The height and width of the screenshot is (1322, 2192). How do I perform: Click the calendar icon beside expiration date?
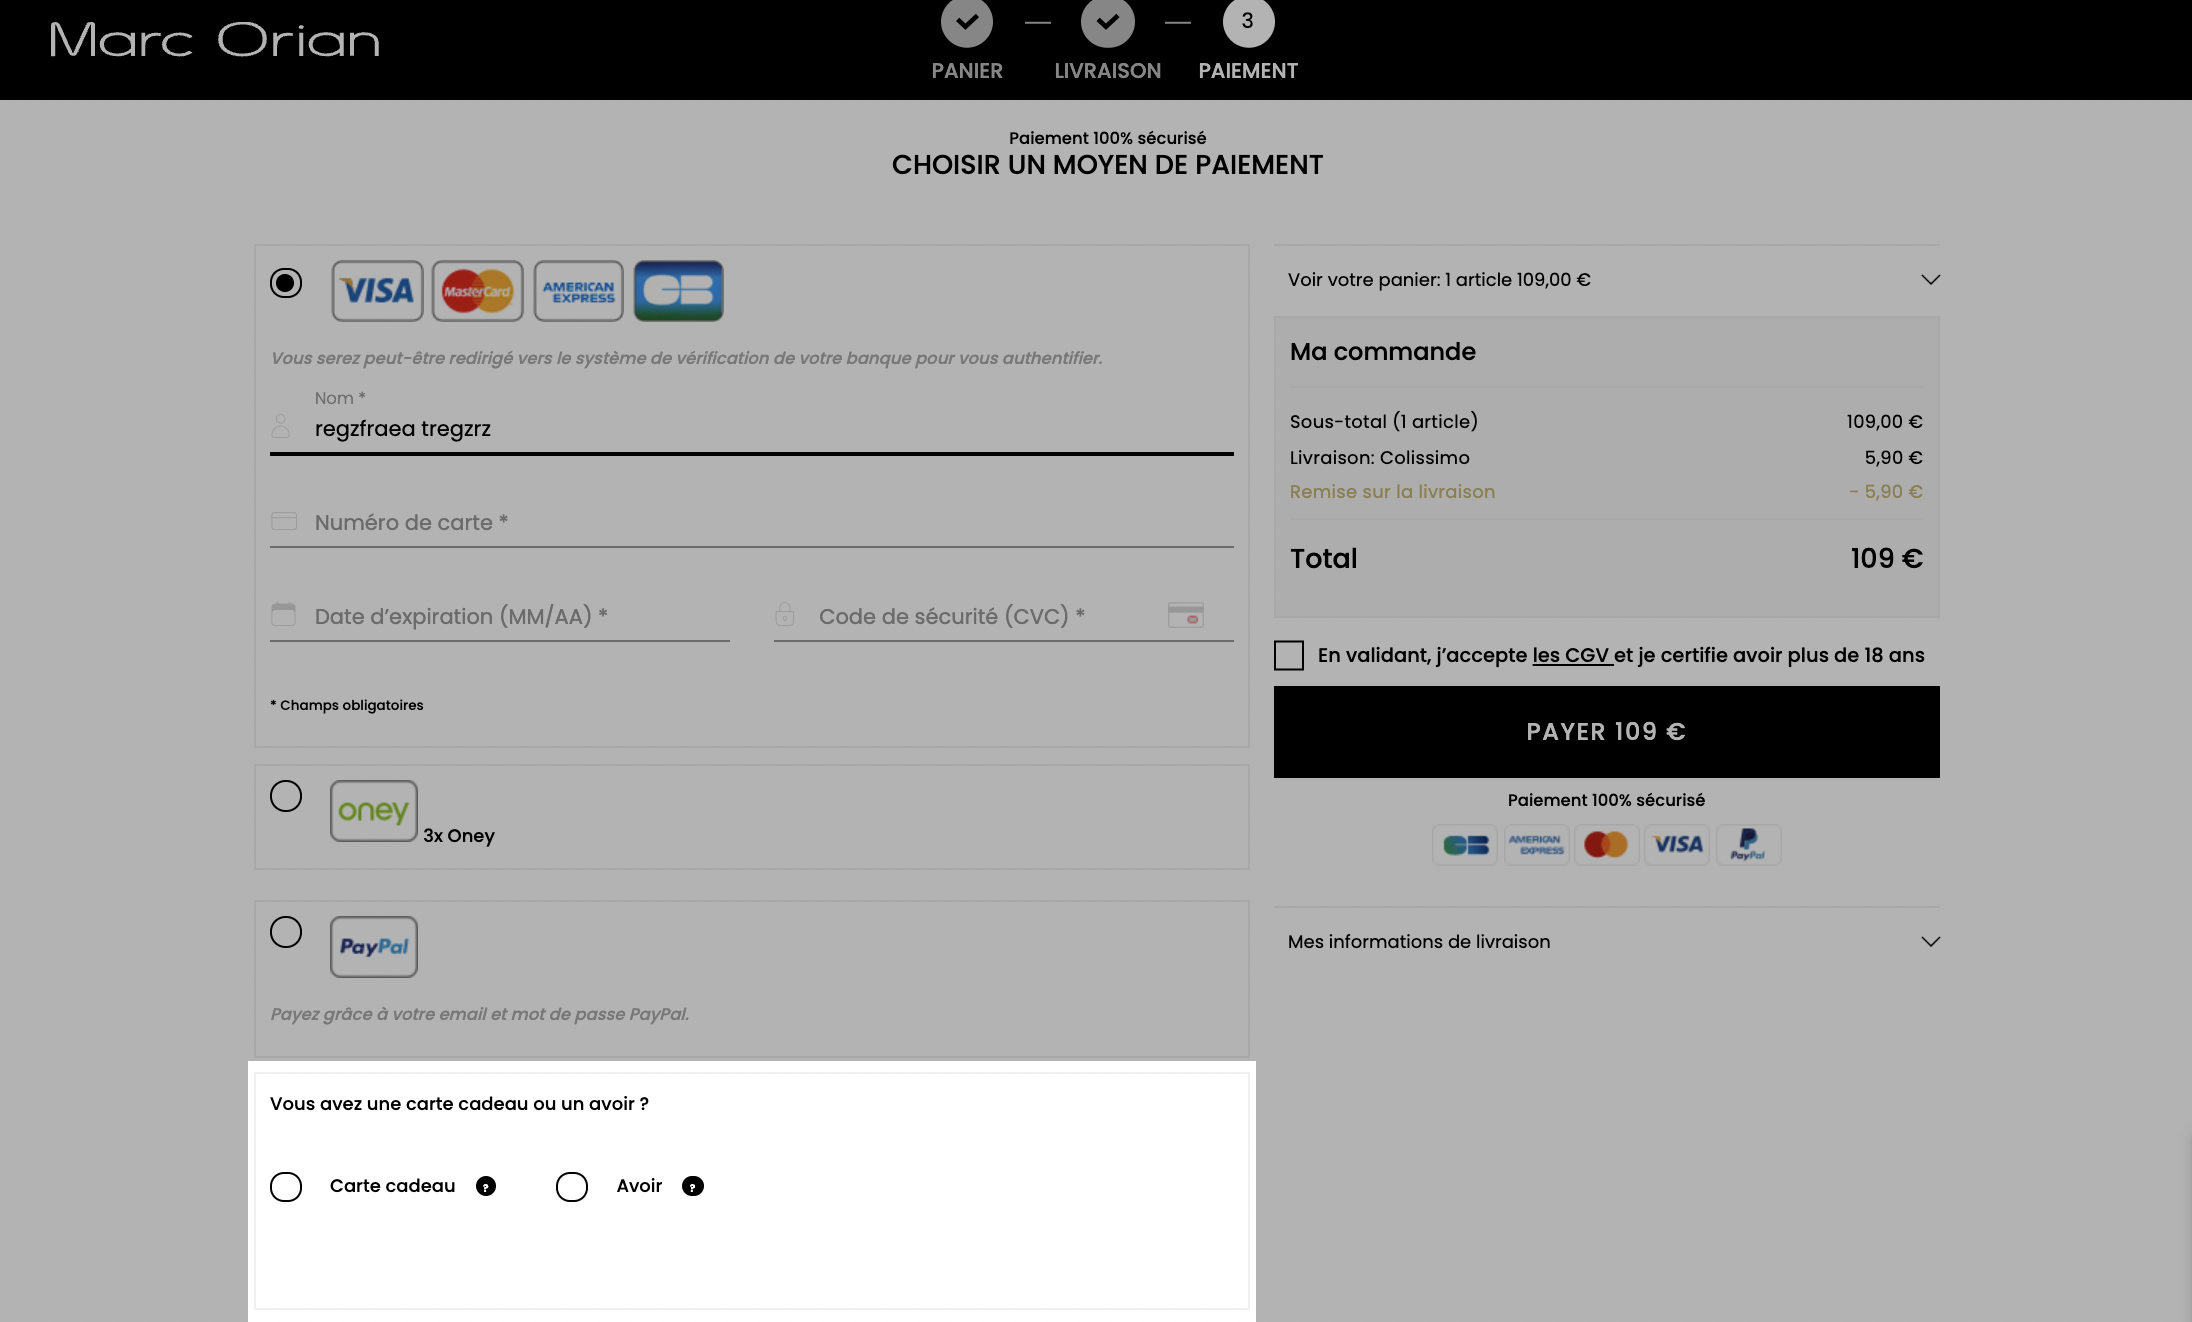click(x=284, y=614)
